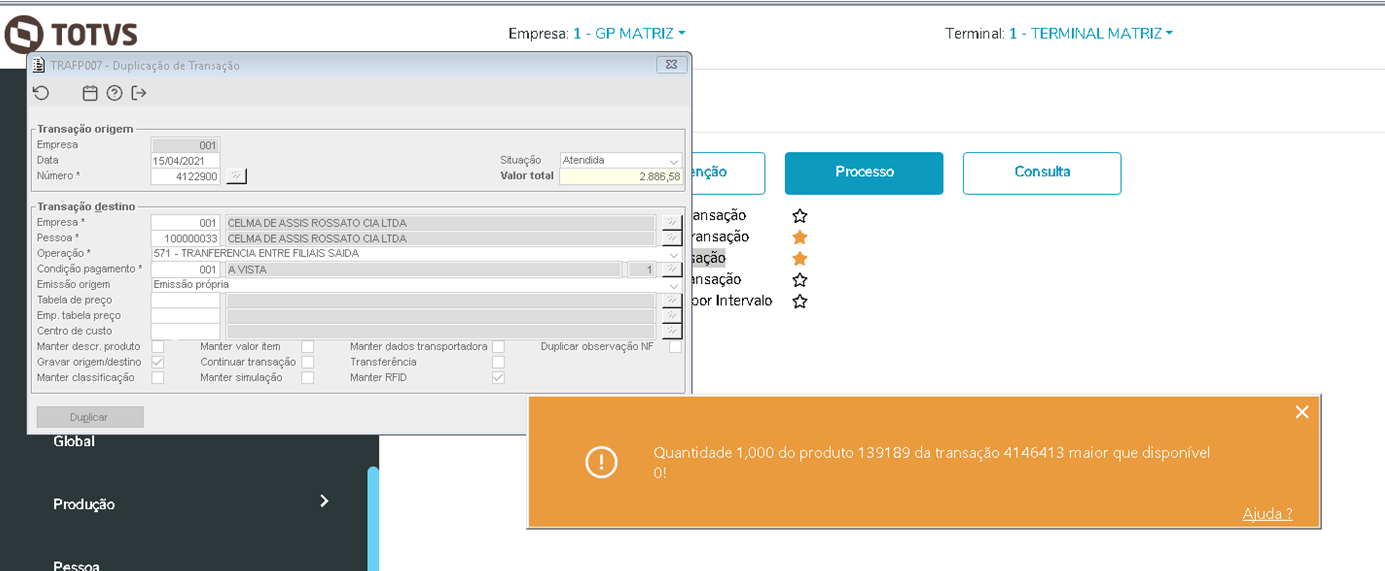Click lookup button on Centro de custo row
The height and width of the screenshot is (571, 1385).
click(672, 331)
